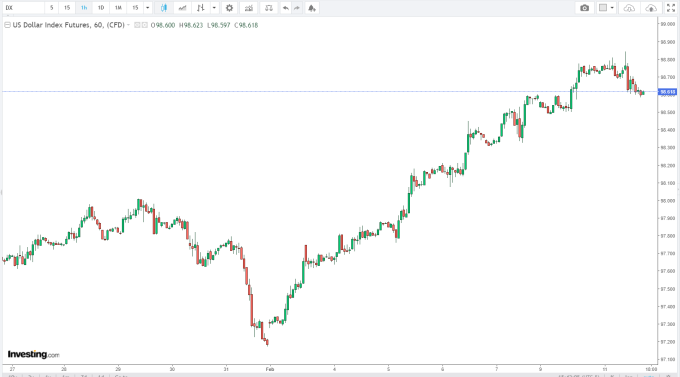
Task: Create an alert with the bell icon
Action: 312,8
